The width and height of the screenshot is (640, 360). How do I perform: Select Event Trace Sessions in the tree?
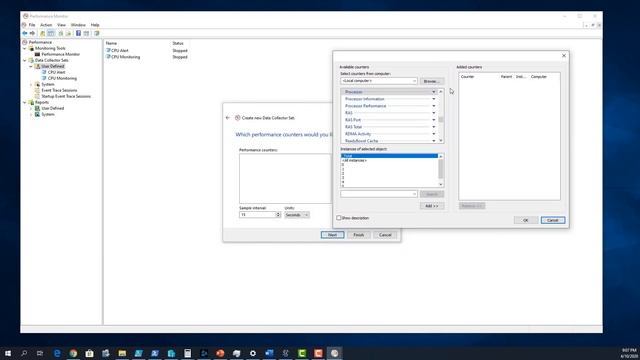pyautogui.click(x=59, y=90)
